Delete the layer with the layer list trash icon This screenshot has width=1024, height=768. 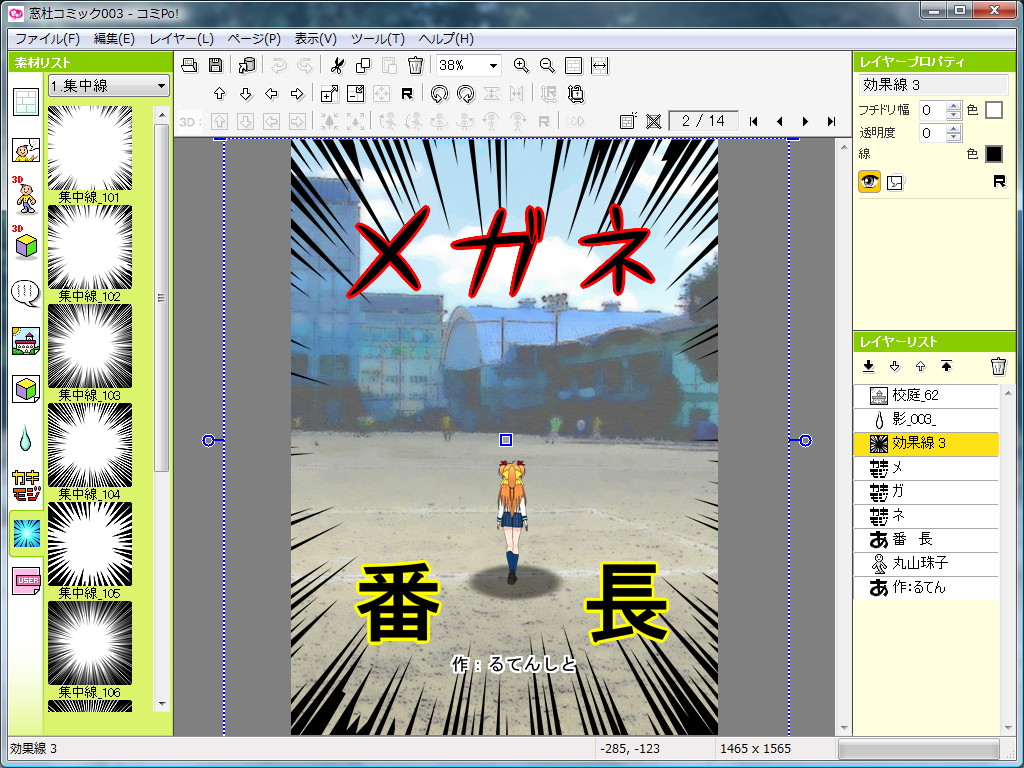pyautogui.click(x=998, y=366)
